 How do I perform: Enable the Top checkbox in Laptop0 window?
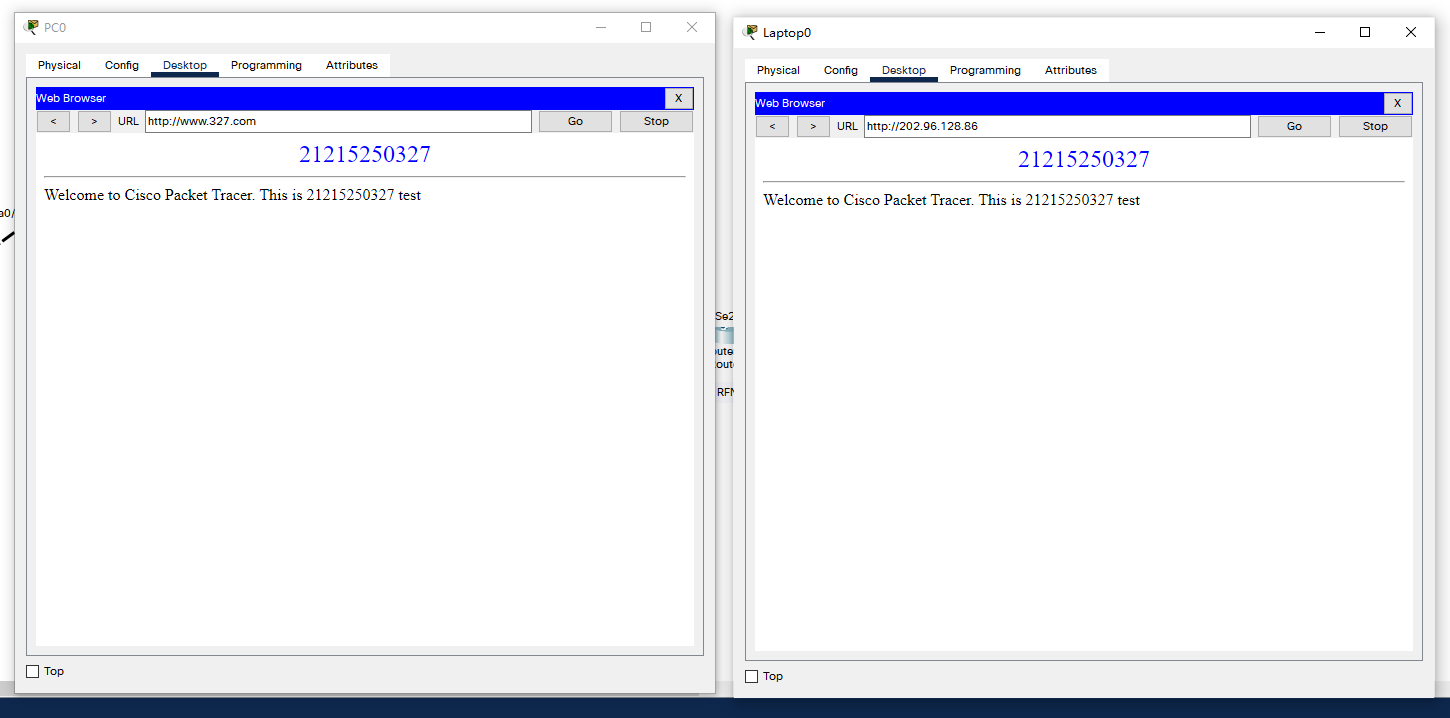[752, 676]
